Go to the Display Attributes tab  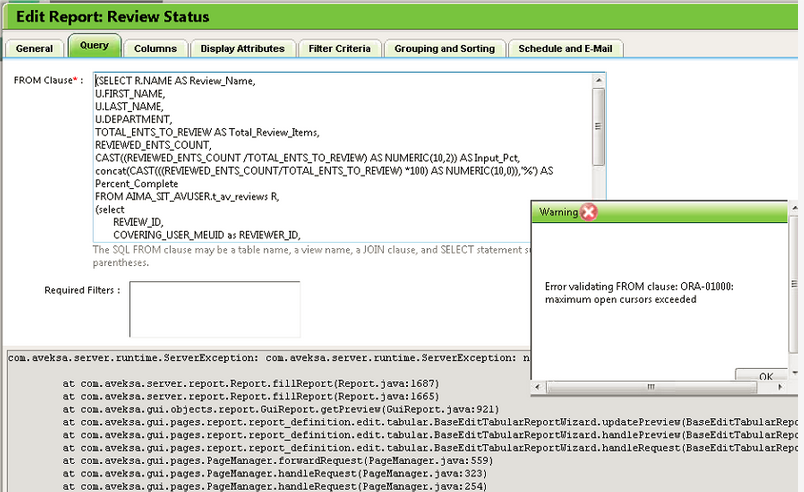pos(242,48)
